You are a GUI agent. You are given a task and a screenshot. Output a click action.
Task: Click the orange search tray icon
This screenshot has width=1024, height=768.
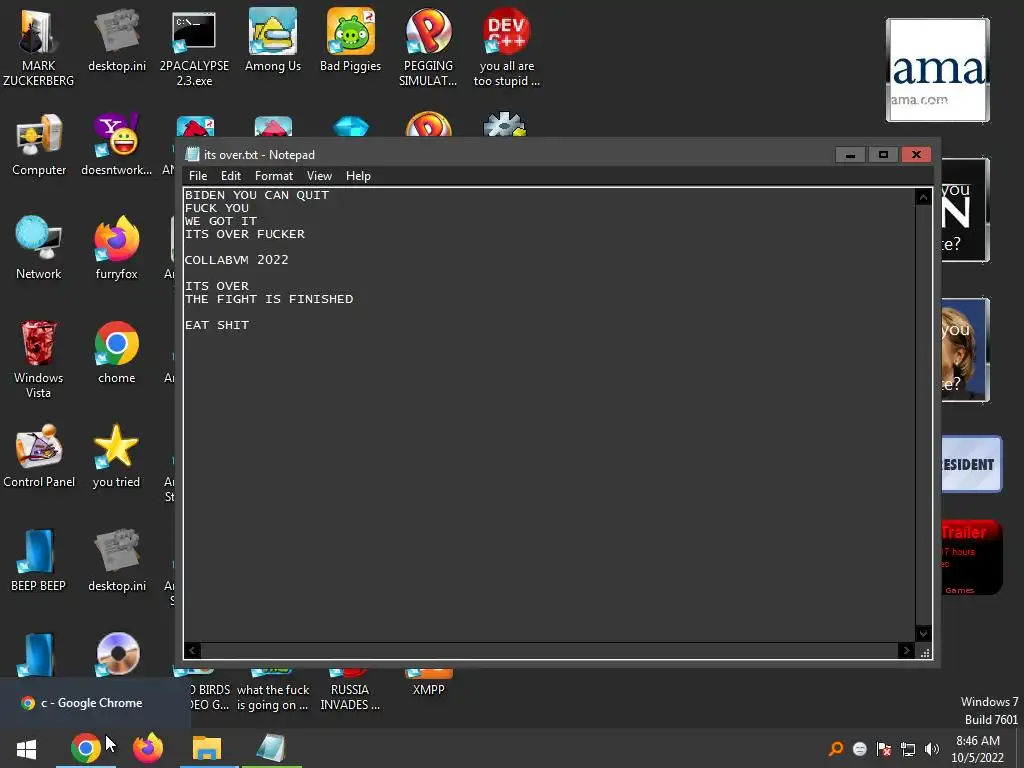click(835, 748)
